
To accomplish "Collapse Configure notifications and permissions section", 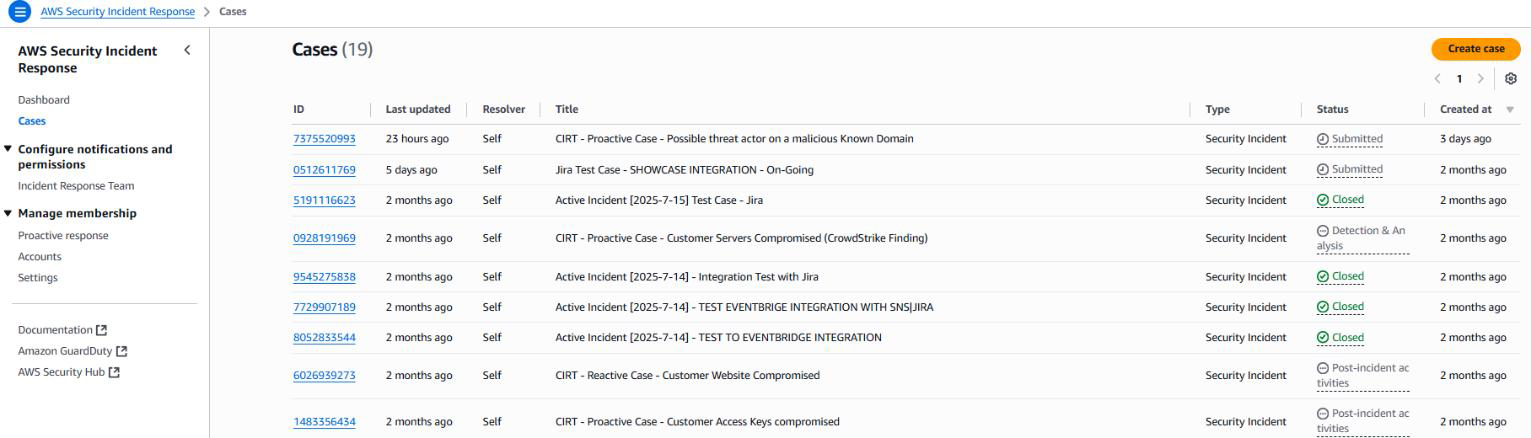I will point(9,149).
